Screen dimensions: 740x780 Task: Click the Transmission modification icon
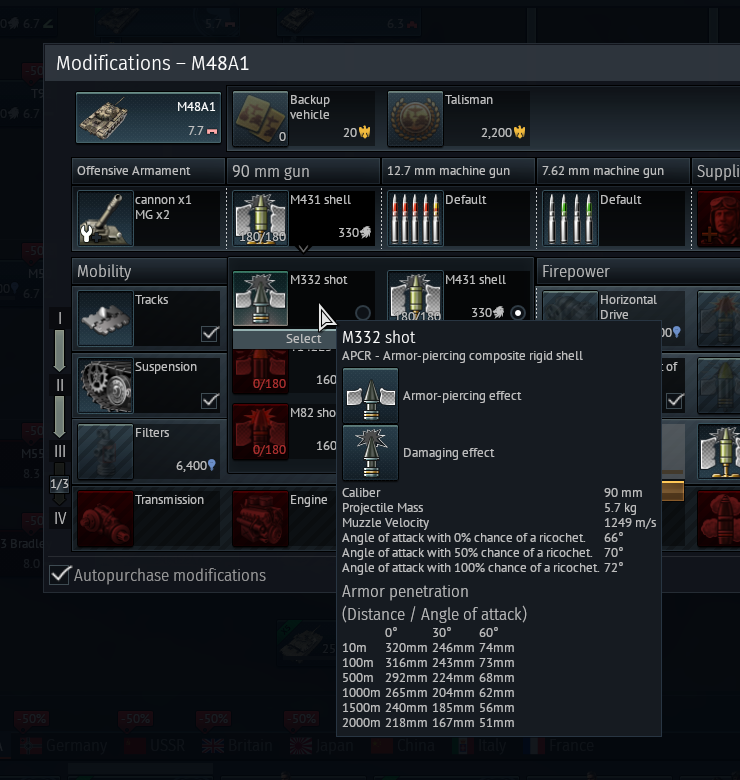(x=105, y=519)
